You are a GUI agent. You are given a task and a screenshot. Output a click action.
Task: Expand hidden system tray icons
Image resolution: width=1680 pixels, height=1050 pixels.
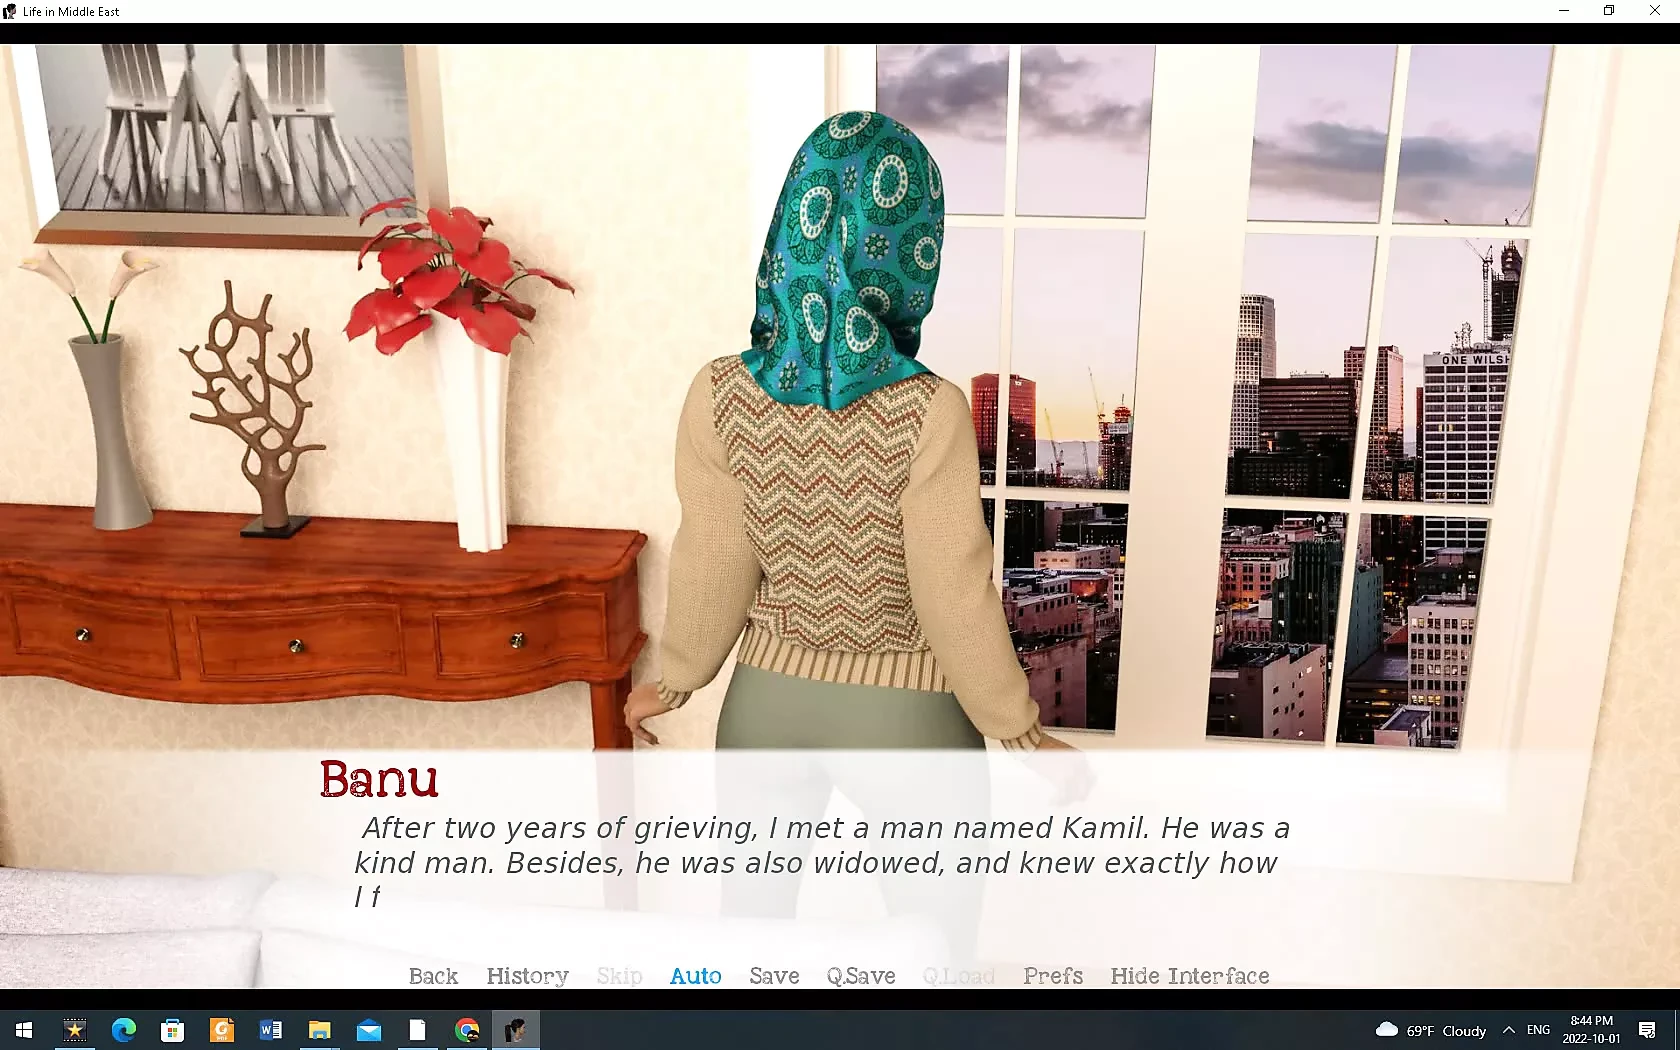(1508, 1030)
